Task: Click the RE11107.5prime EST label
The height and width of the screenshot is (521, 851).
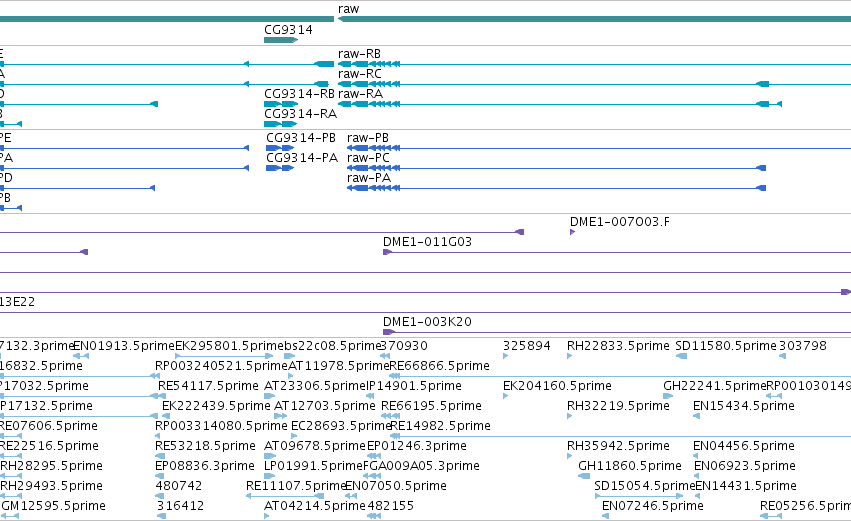Action: pyautogui.click(x=296, y=486)
